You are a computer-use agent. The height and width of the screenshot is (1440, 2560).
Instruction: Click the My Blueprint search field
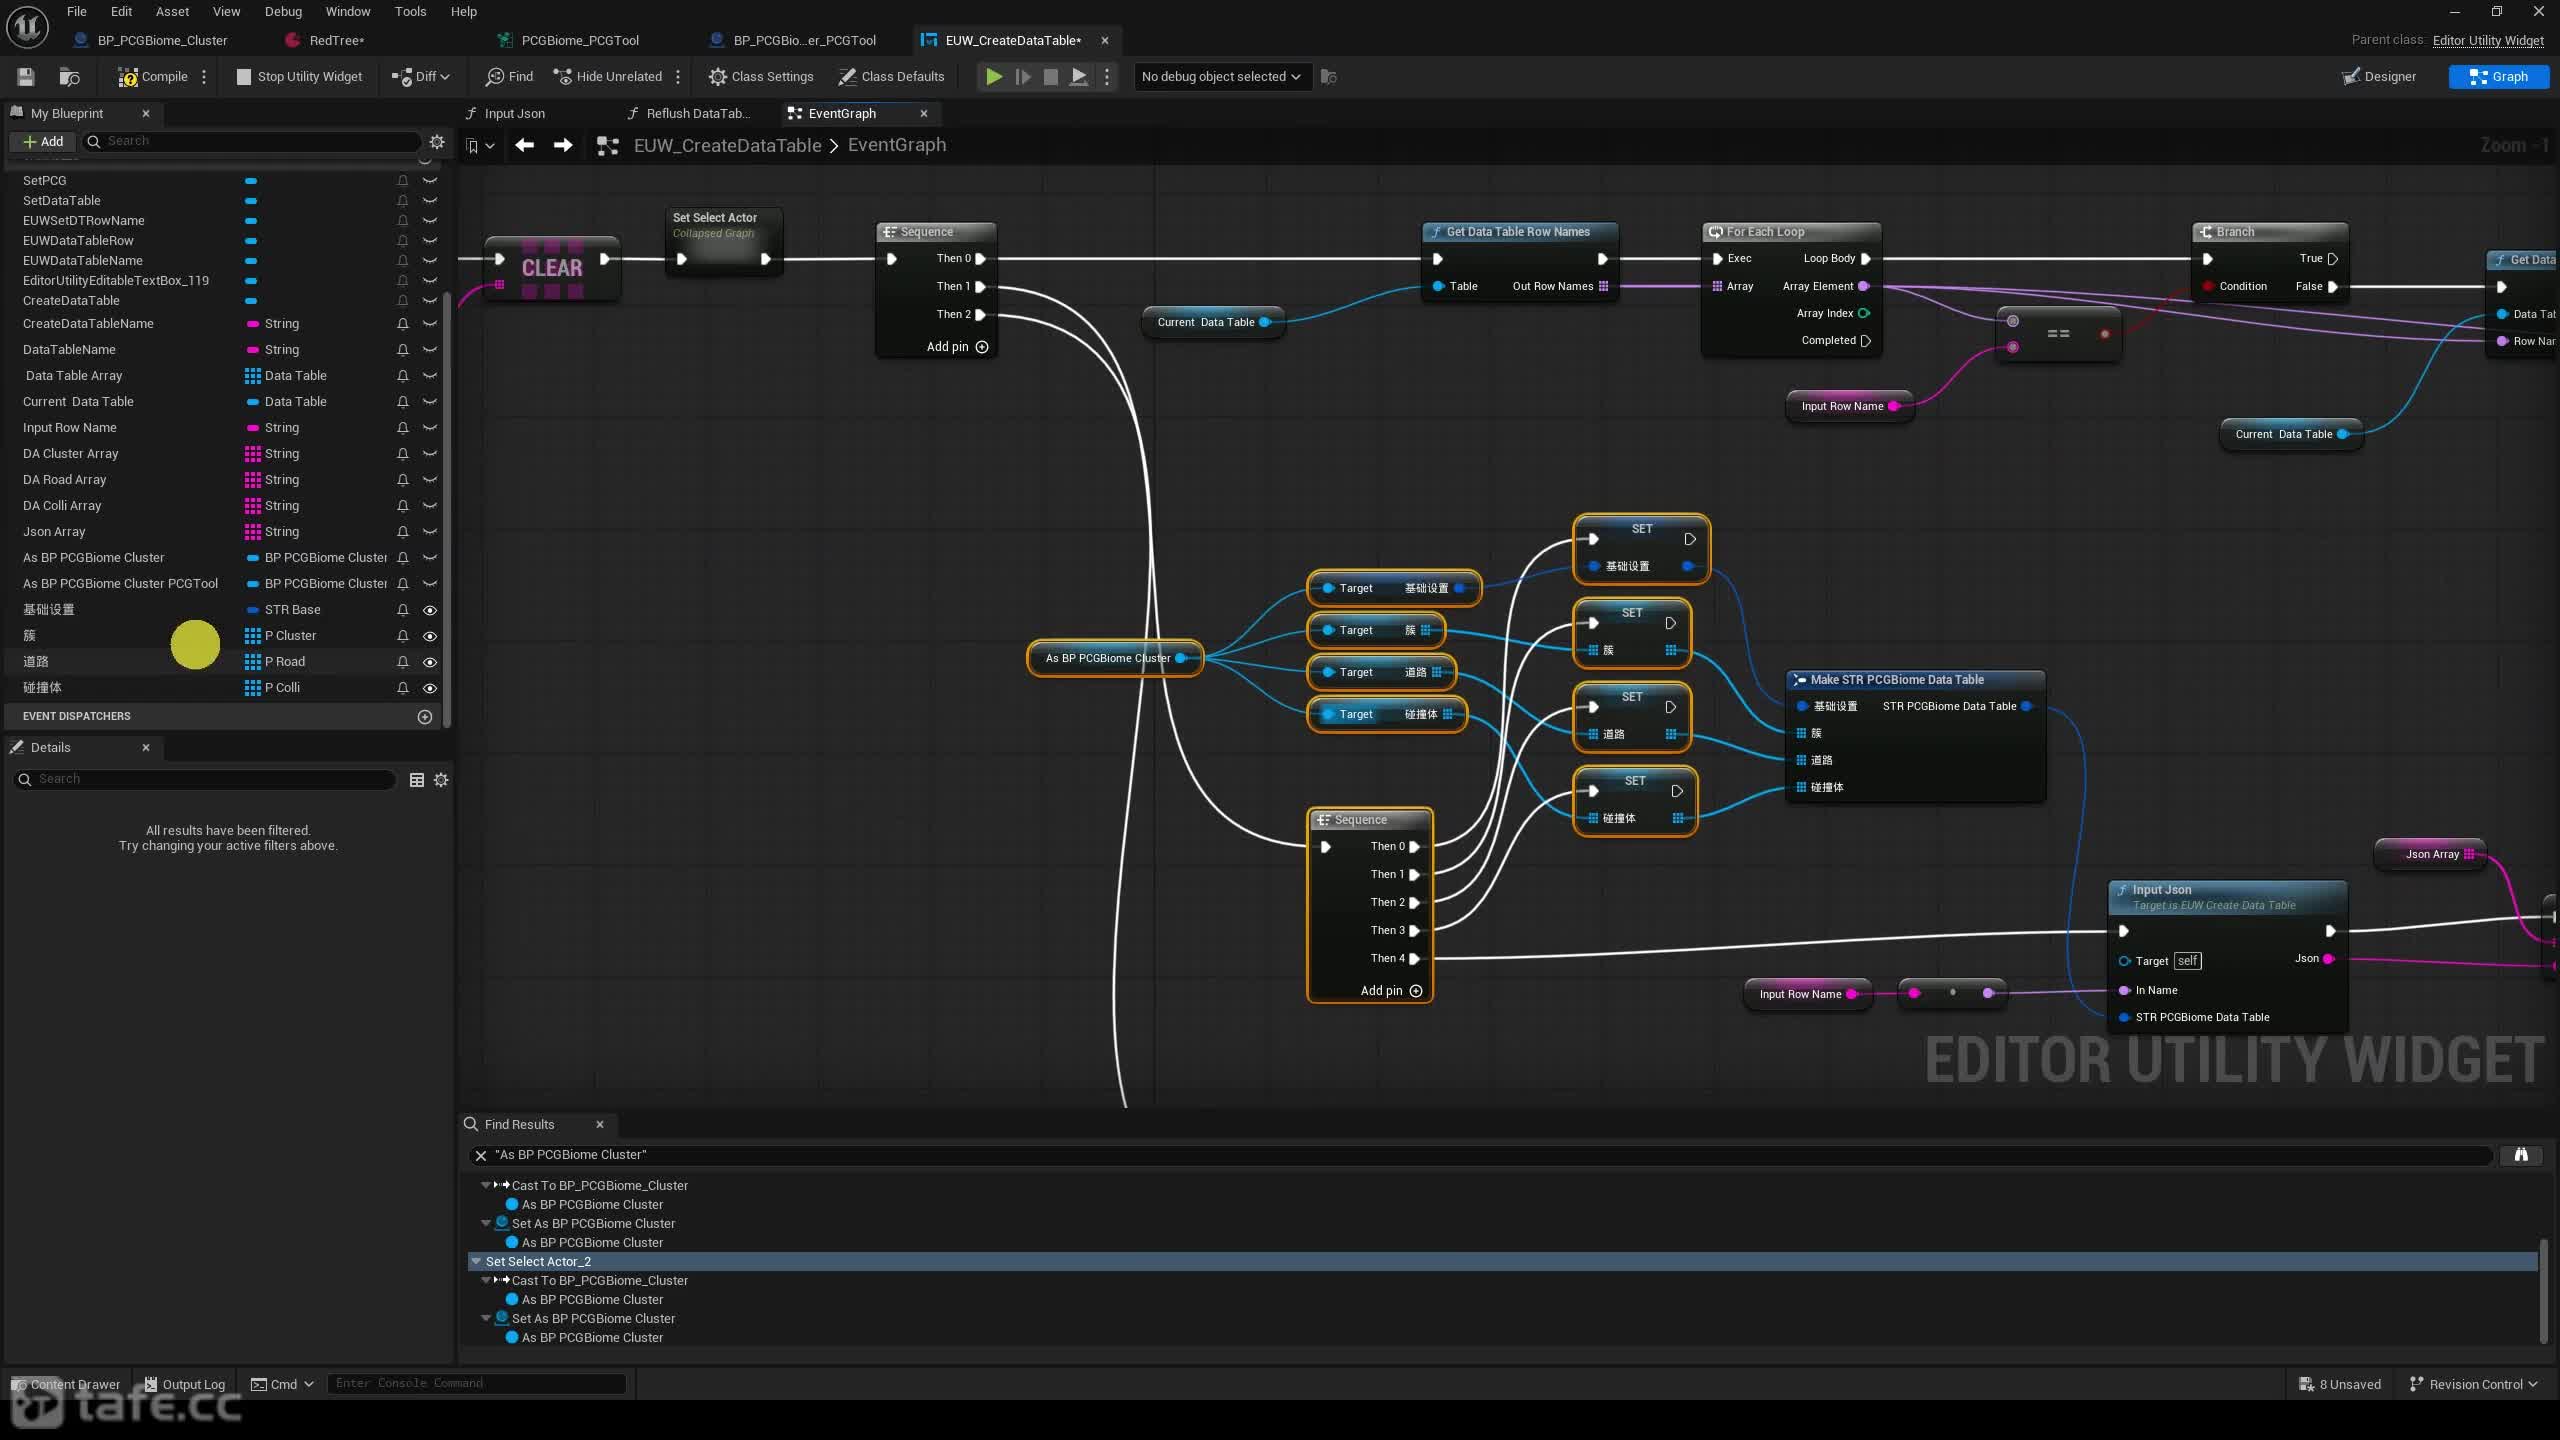[255, 141]
